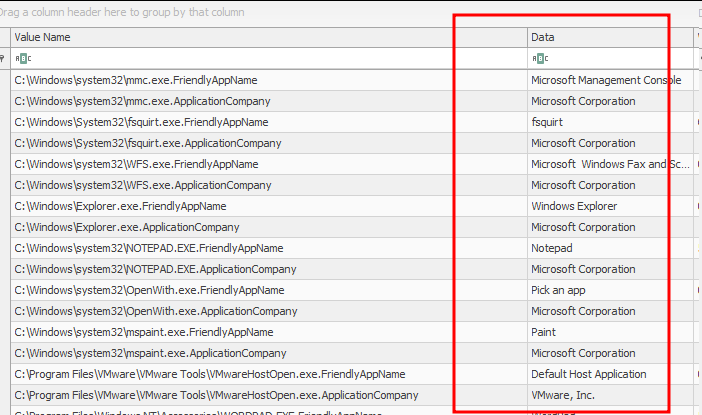This screenshot has height=415, width=702.
Task: Open the Value Name filter condition icon
Action: point(23,58)
